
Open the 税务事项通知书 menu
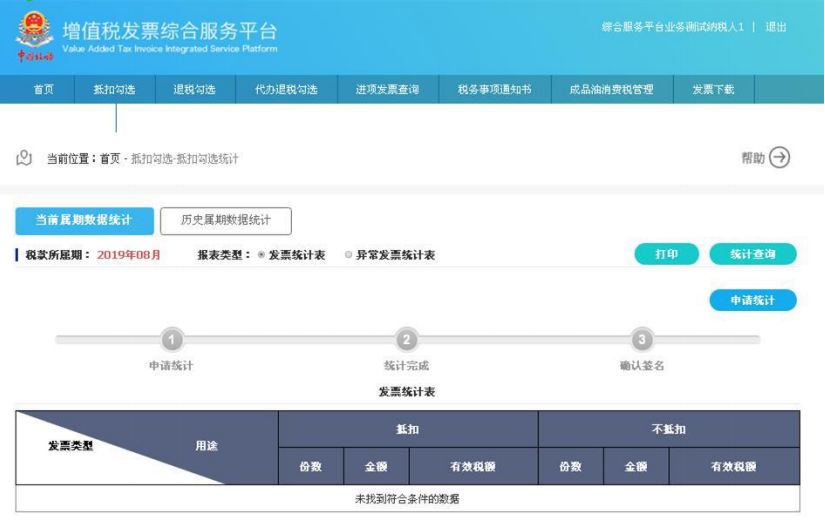(495, 89)
